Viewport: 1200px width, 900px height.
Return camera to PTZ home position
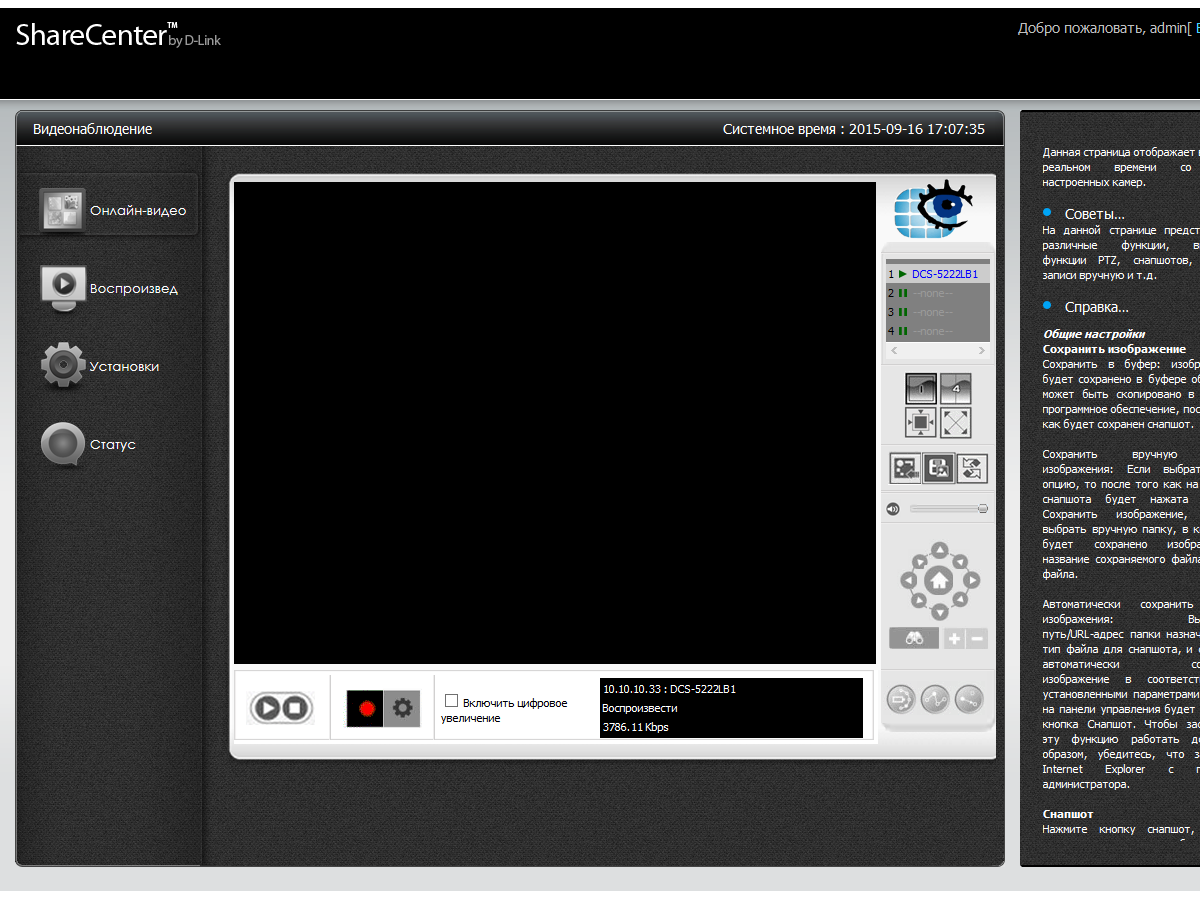[x=939, y=580]
